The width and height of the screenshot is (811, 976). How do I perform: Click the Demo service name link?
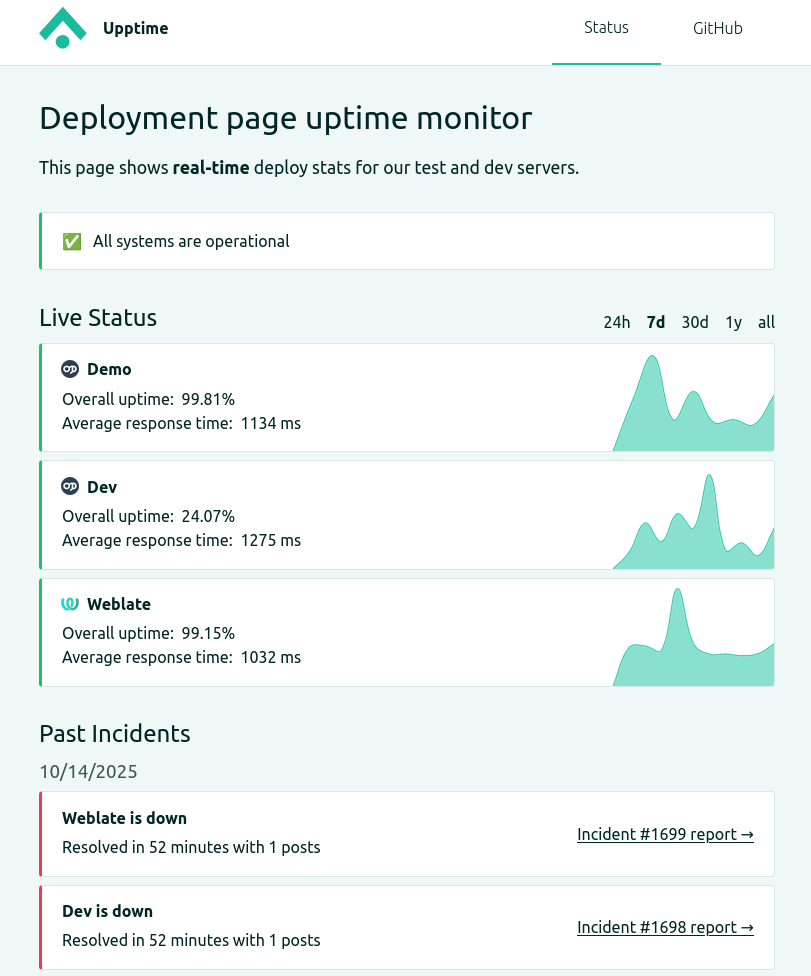[x=109, y=369]
